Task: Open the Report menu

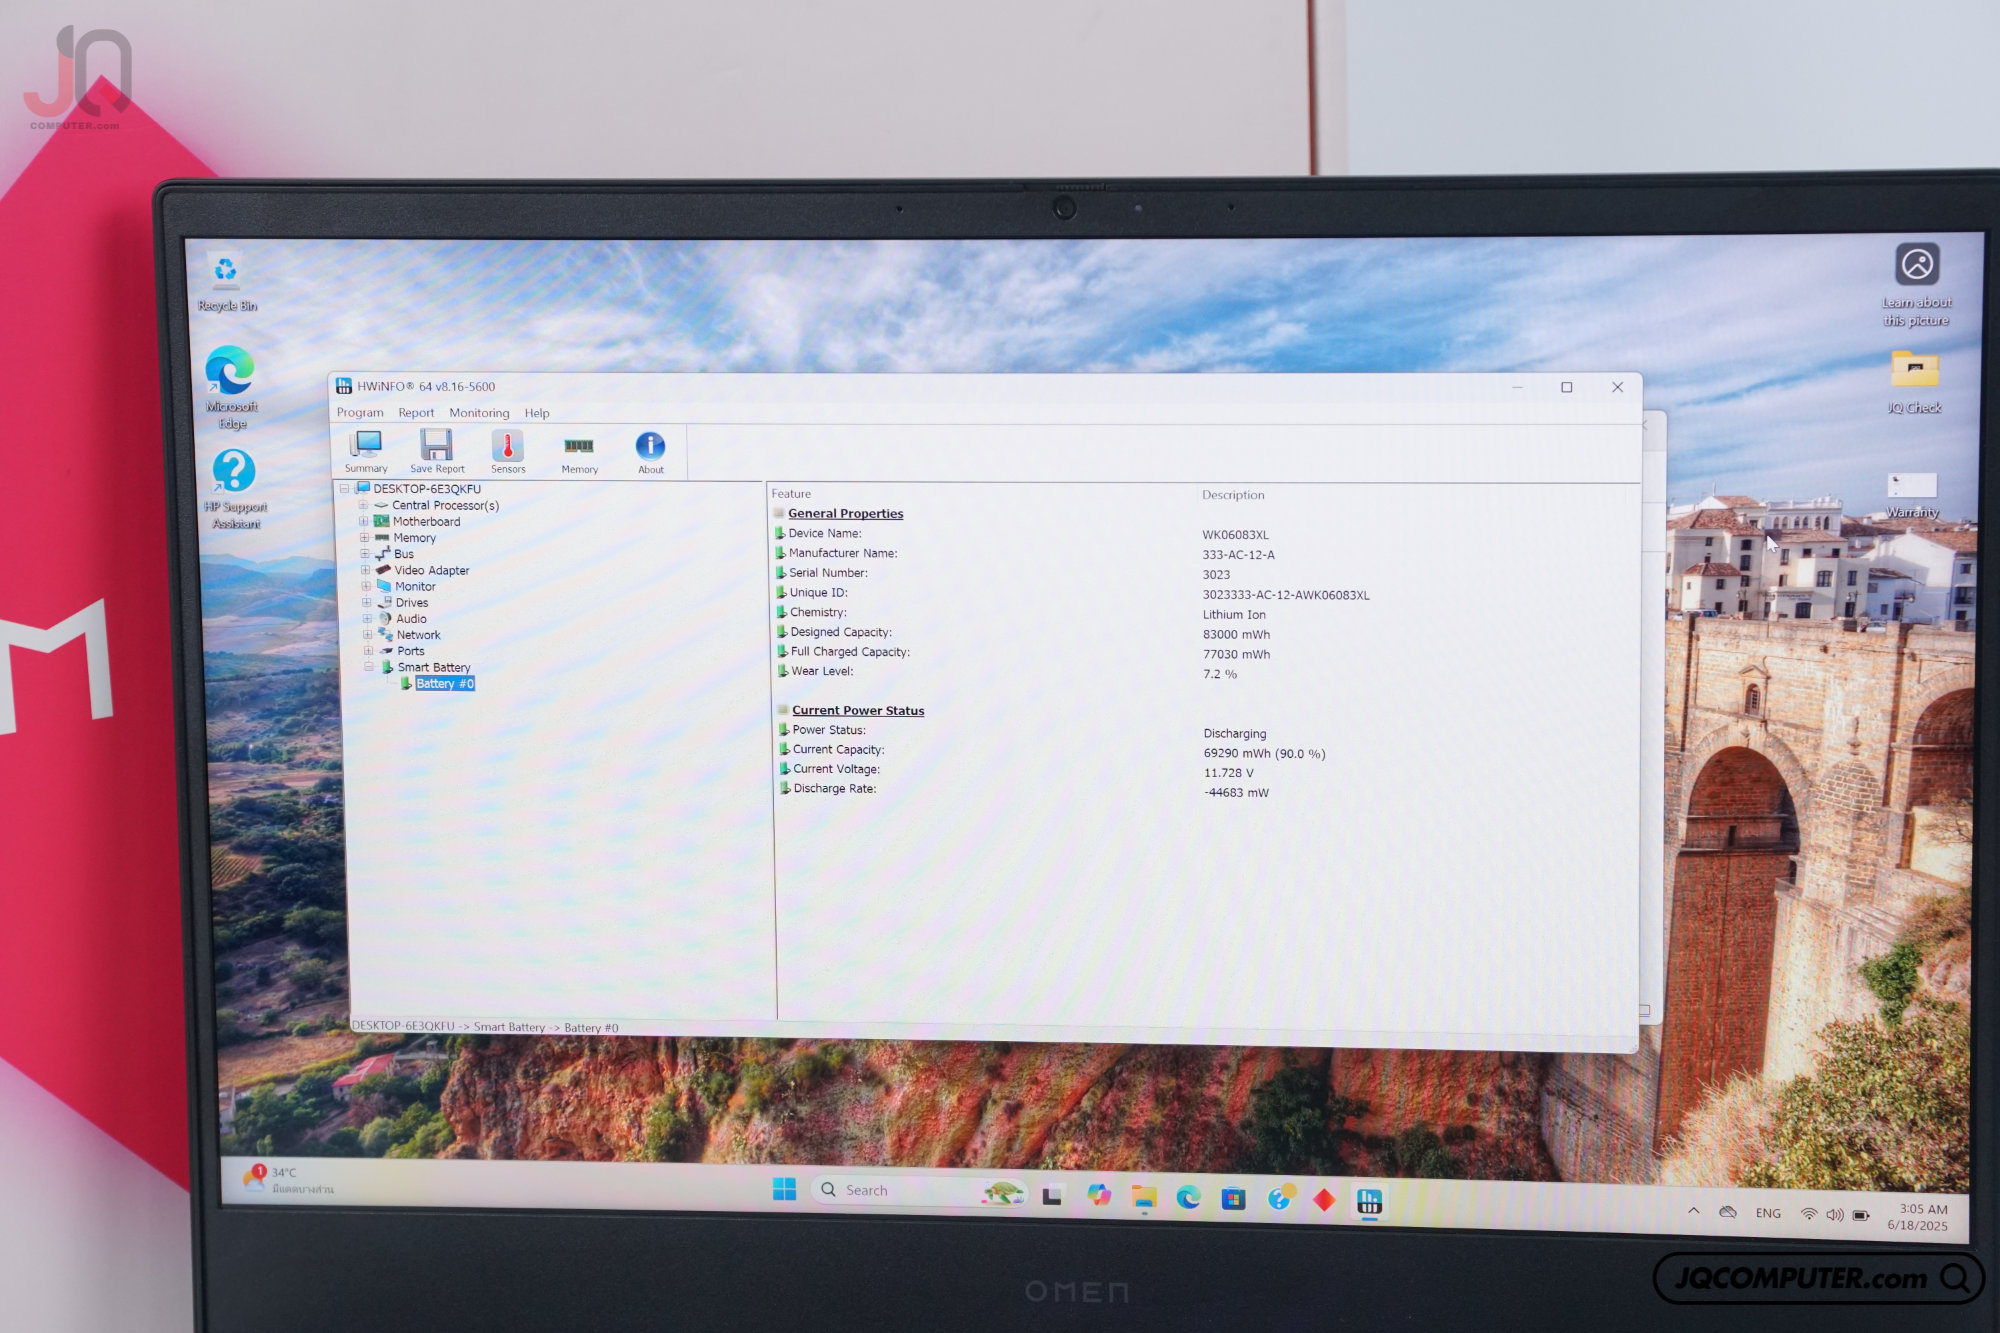Action: [416, 413]
